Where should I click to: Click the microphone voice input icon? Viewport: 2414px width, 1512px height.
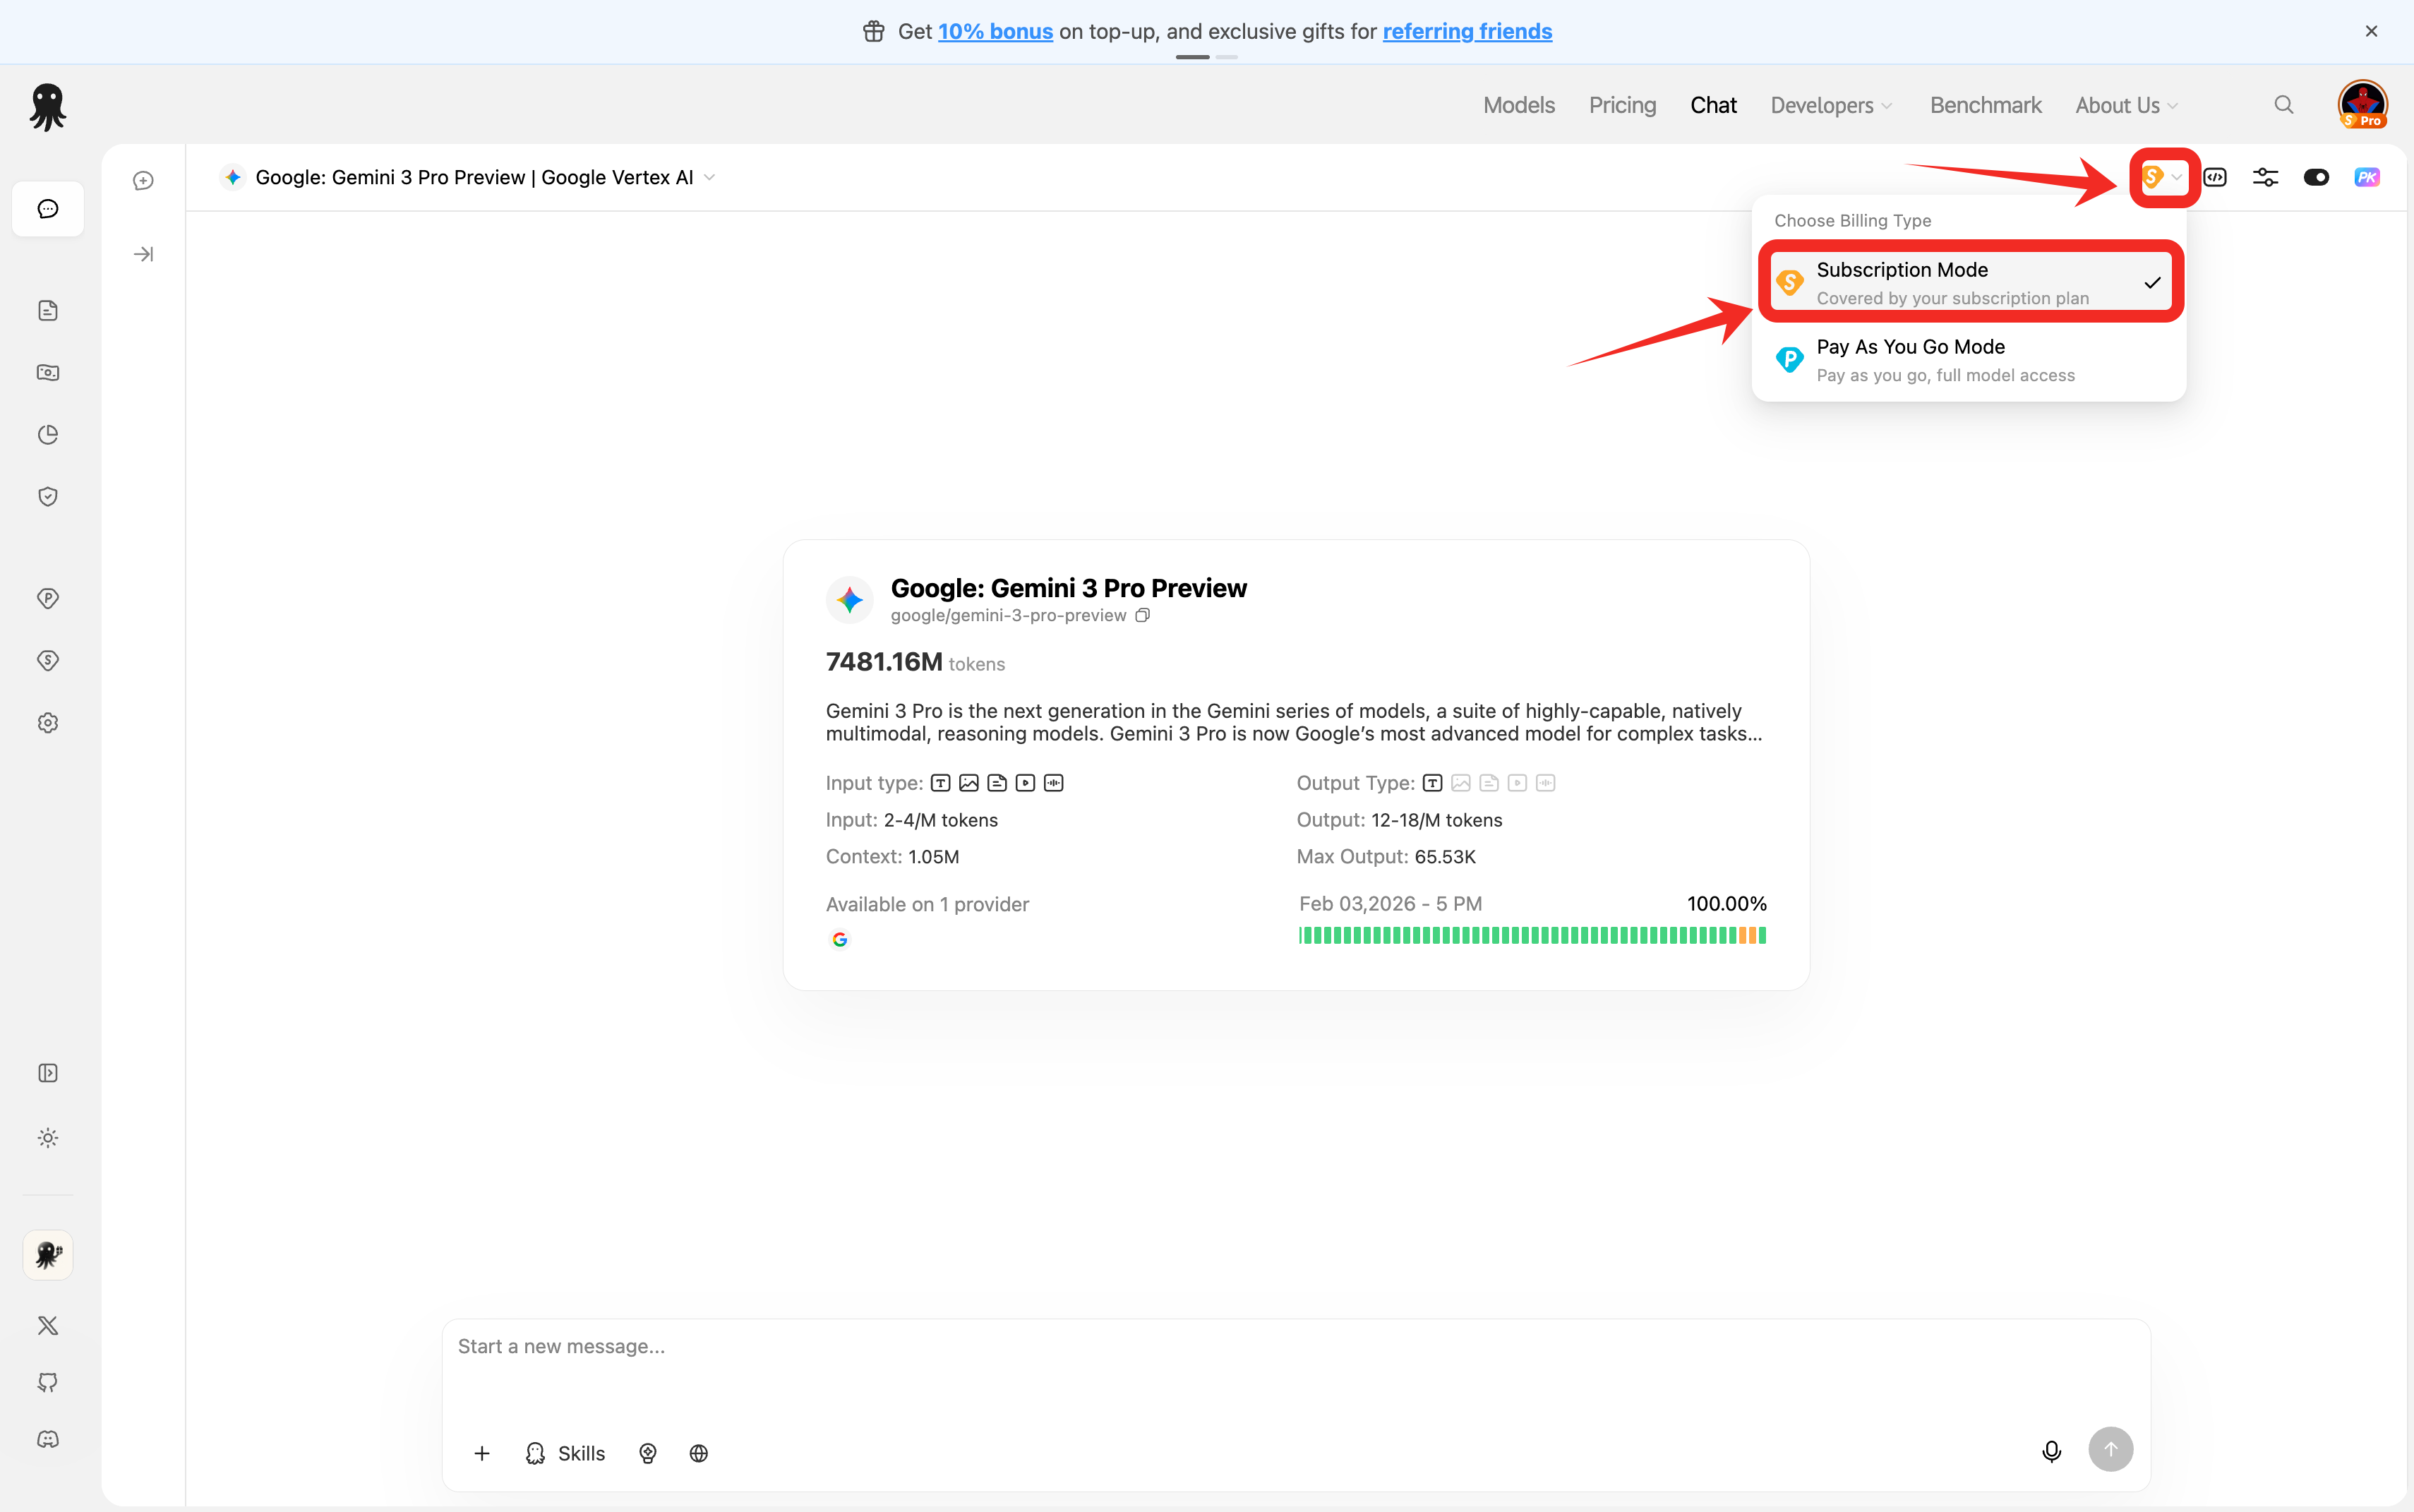(2051, 1451)
